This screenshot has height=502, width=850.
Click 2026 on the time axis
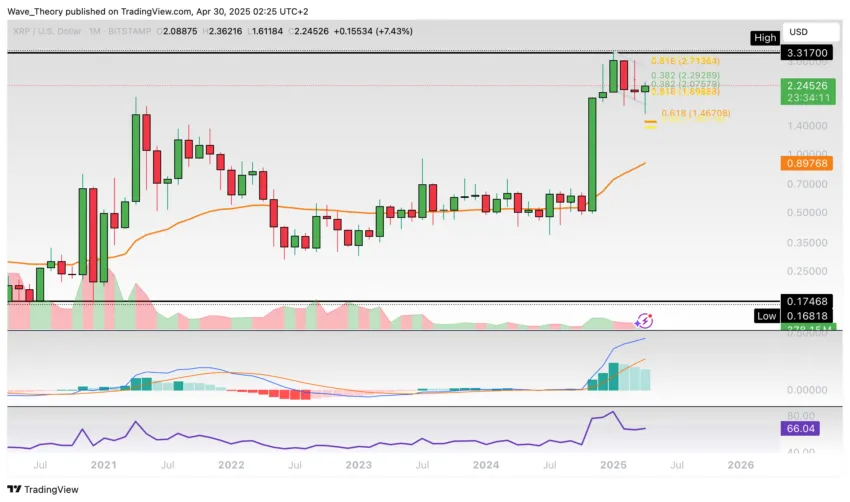point(740,465)
